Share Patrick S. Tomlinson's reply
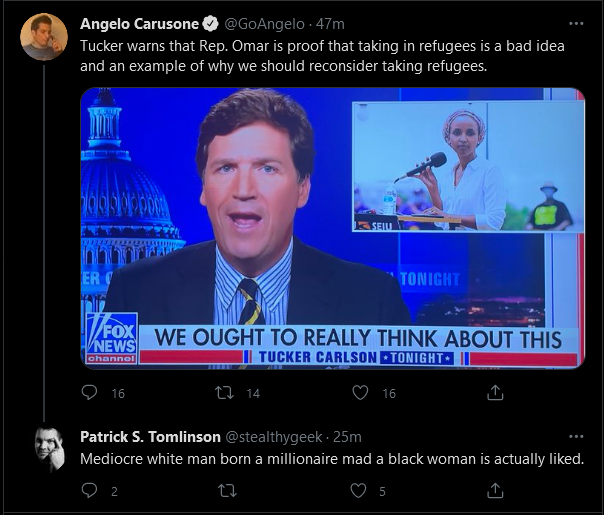604x515 pixels. [495, 490]
